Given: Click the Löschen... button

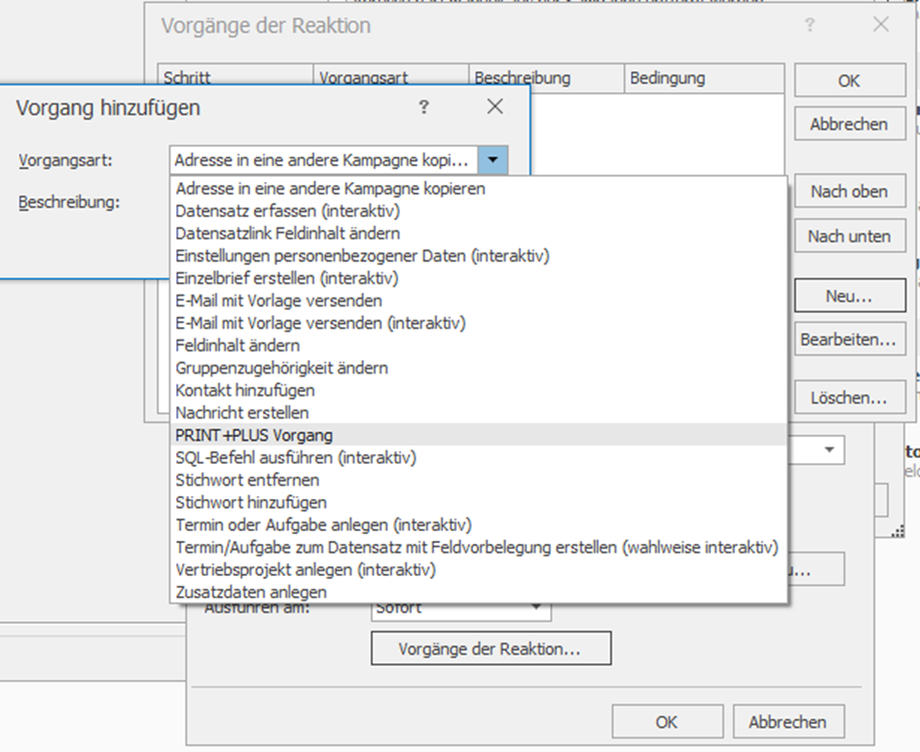Looking at the screenshot, I should (x=849, y=397).
